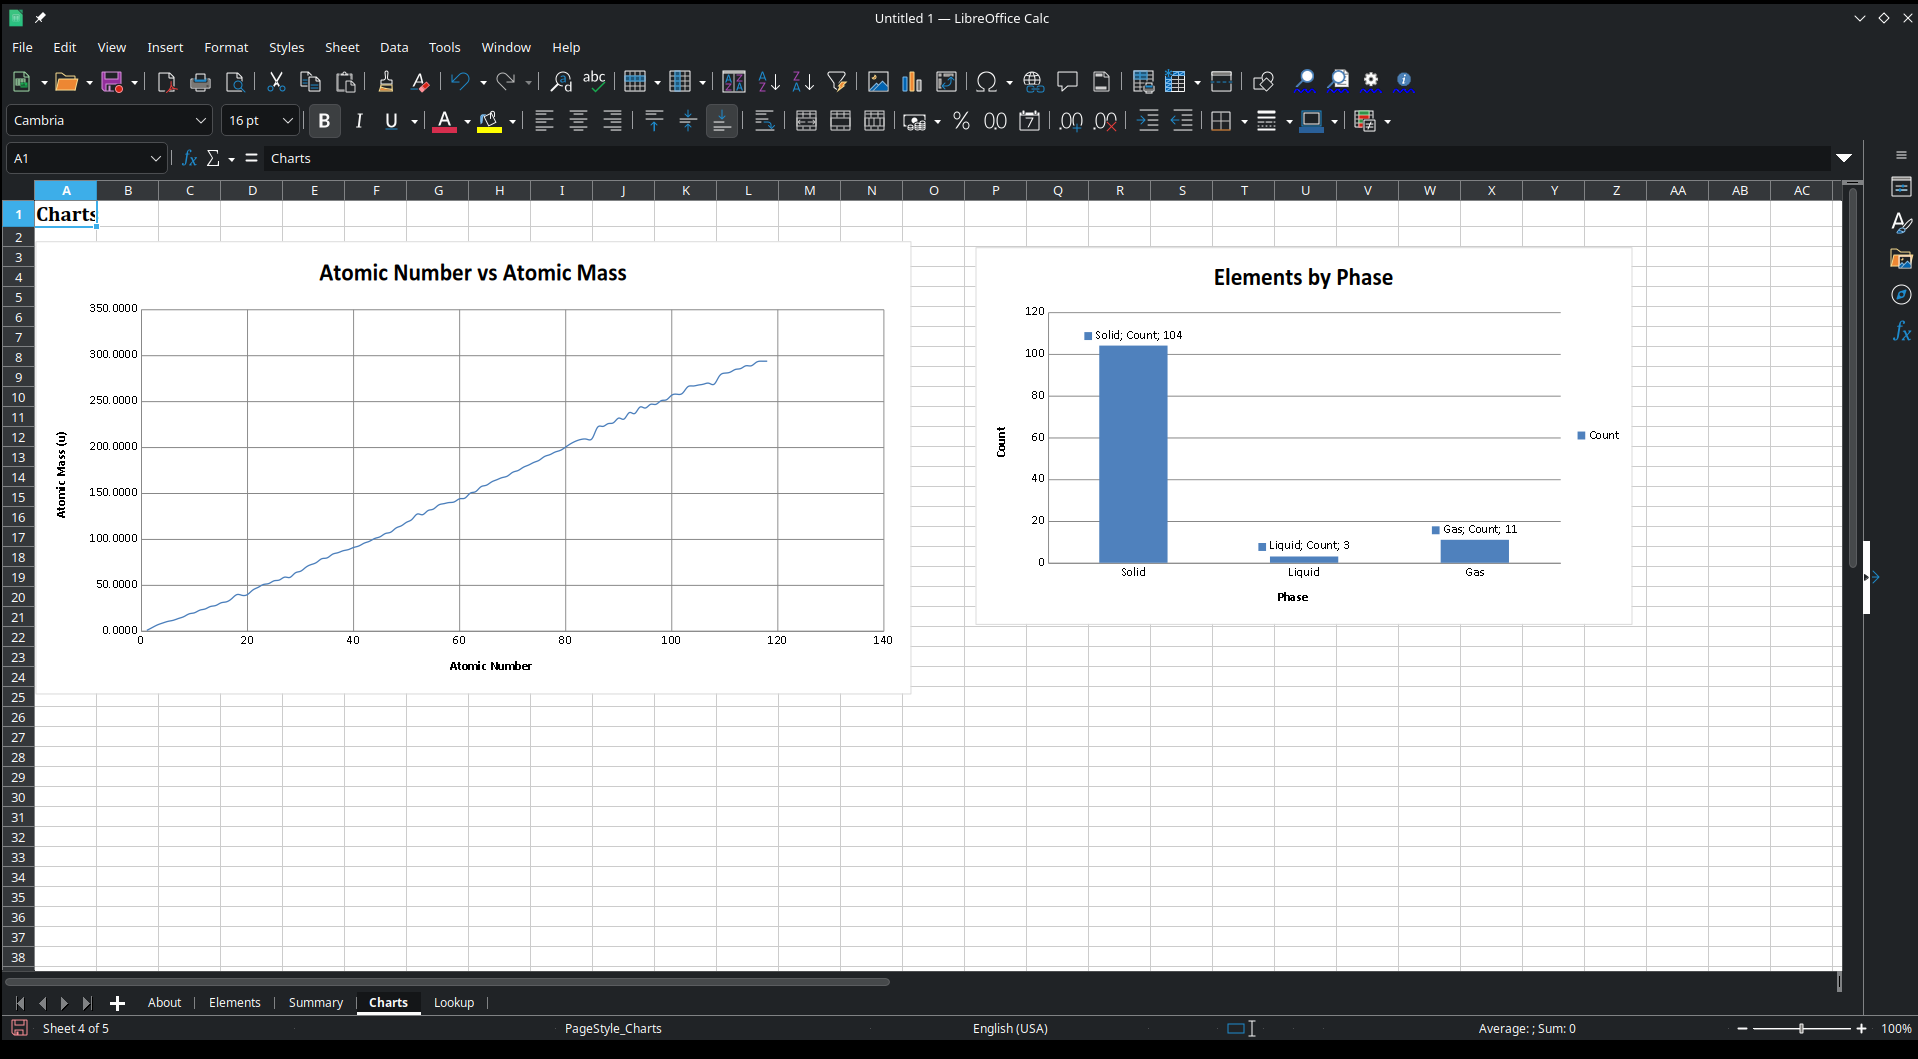
Task: Insert a pivot table
Action: (946, 82)
